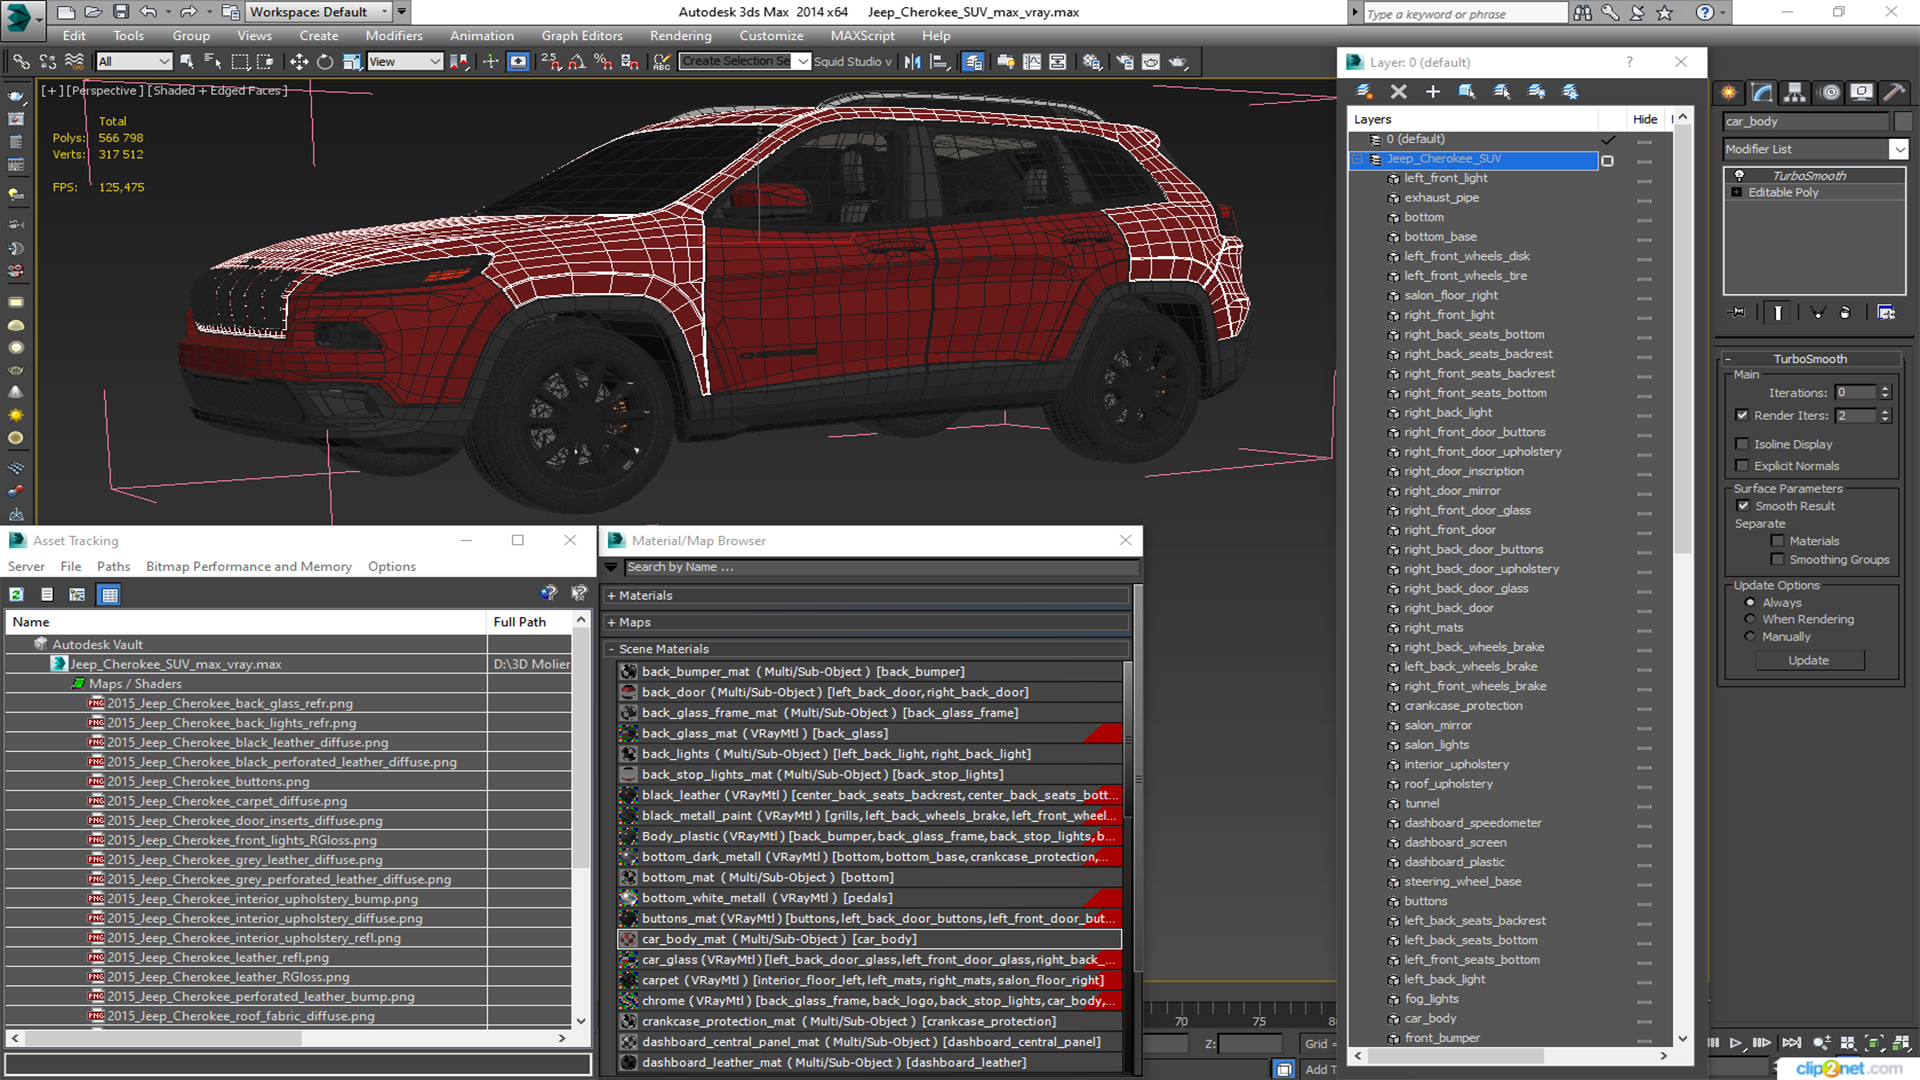This screenshot has width=1920, height=1080.
Task: Open the Modifiers menu
Action: point(394,36)
